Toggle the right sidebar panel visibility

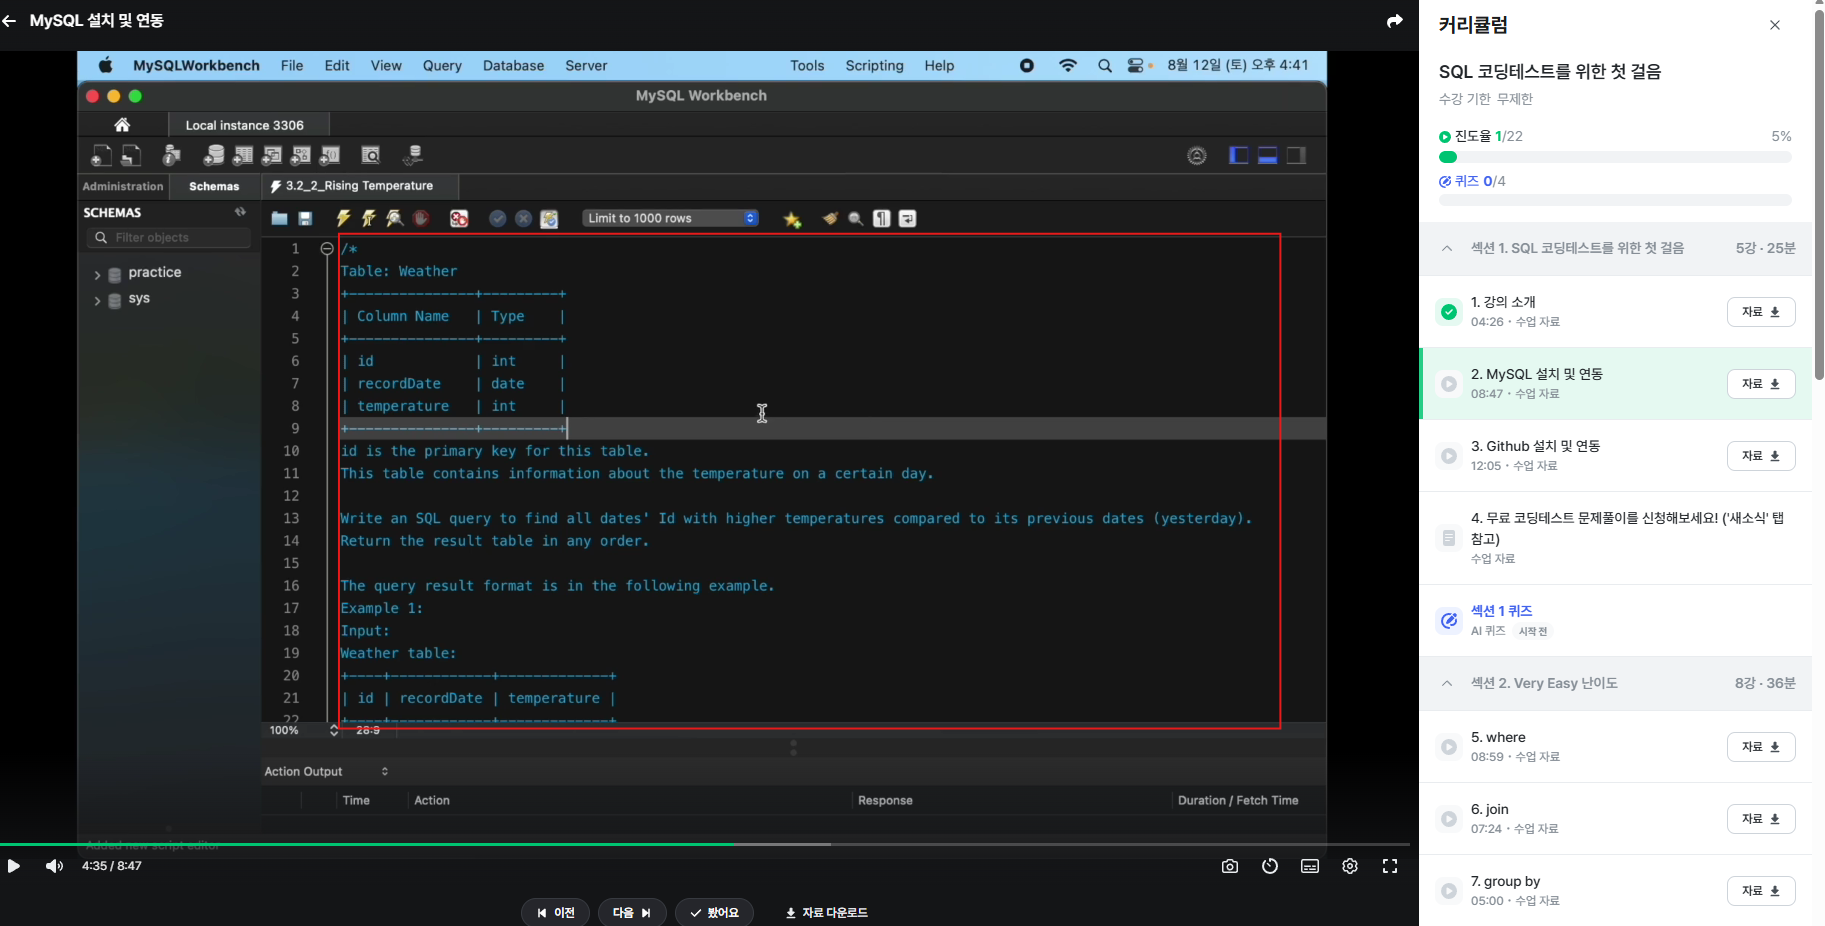(1297, 155)
